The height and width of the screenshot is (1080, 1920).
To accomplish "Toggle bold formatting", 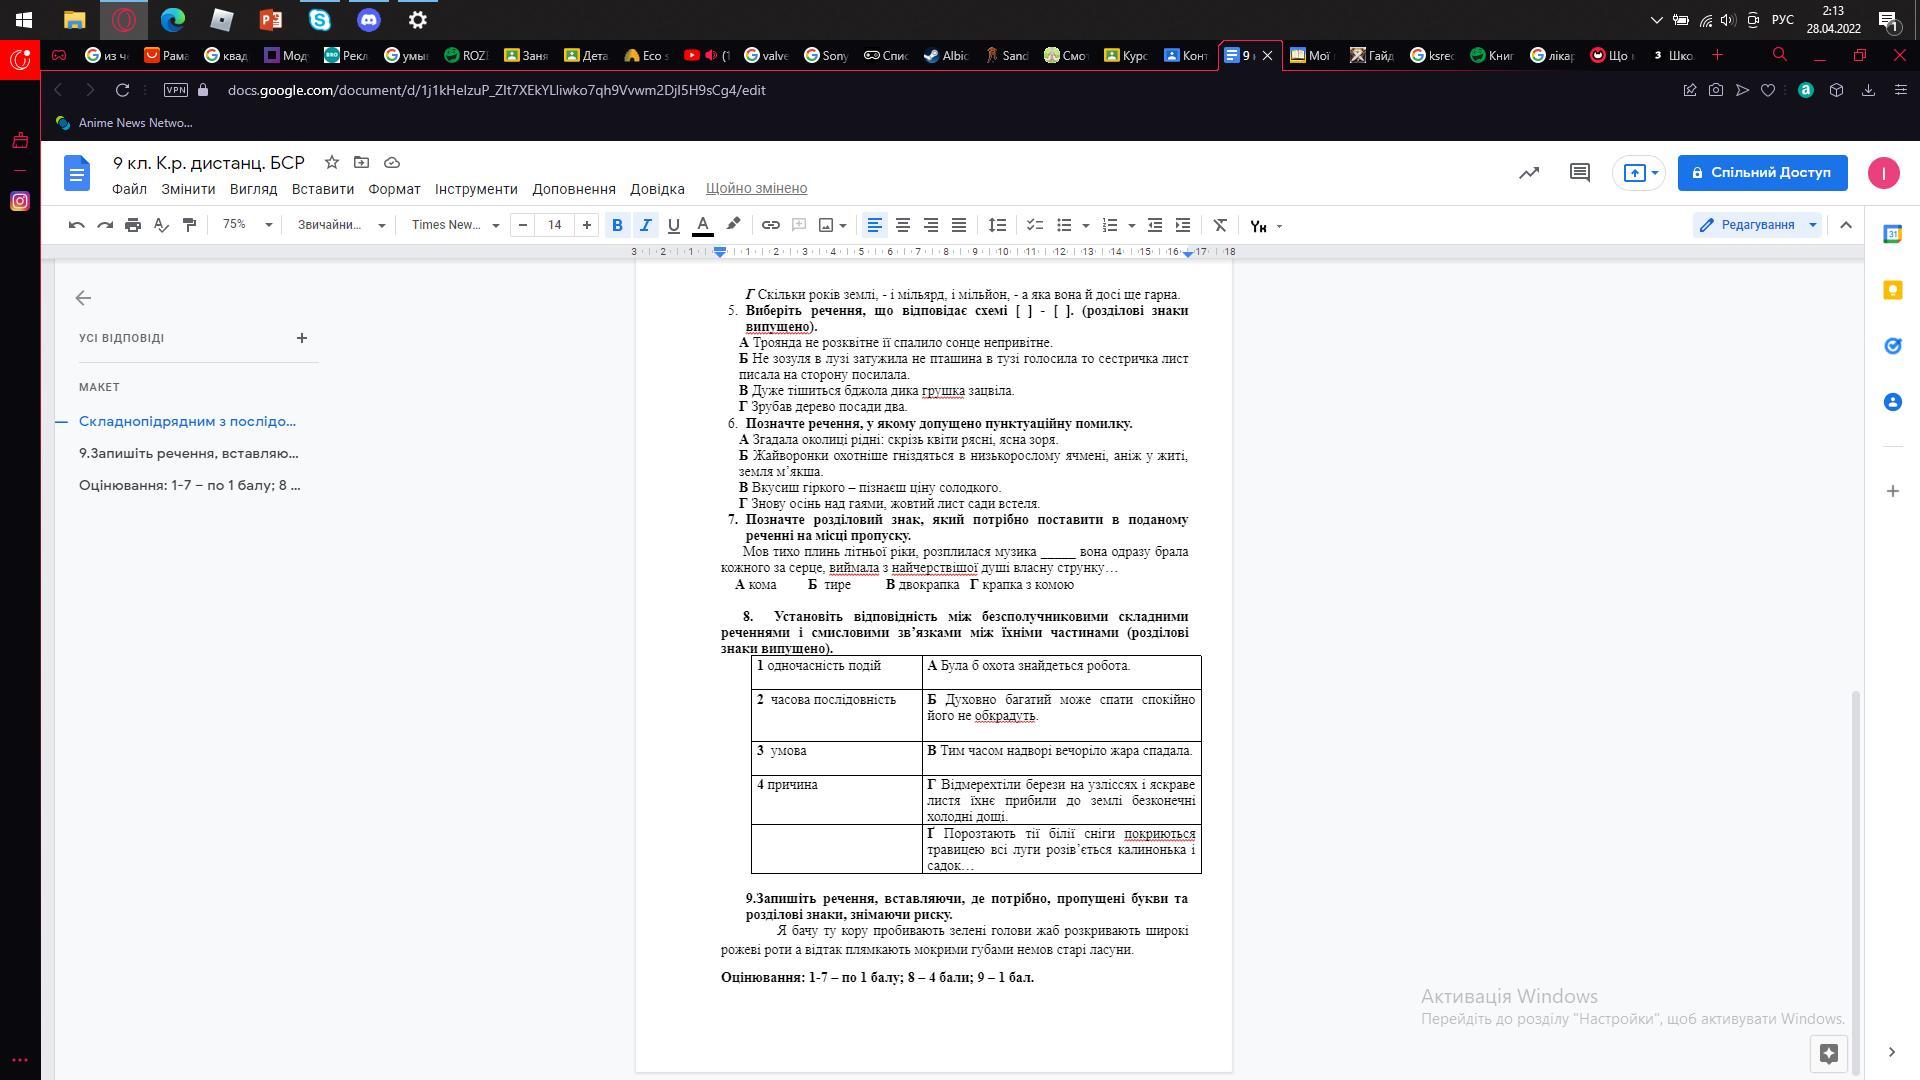I will coord(617,225).
